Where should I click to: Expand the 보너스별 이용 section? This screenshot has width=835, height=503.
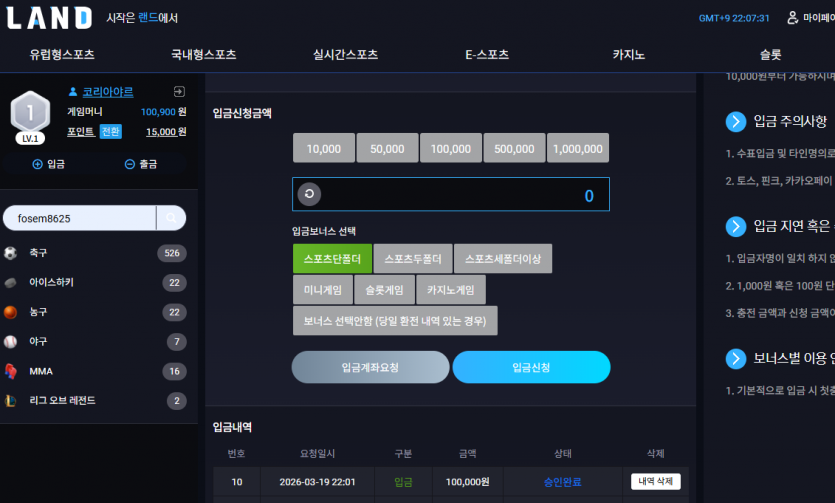(x=736, y=358)
